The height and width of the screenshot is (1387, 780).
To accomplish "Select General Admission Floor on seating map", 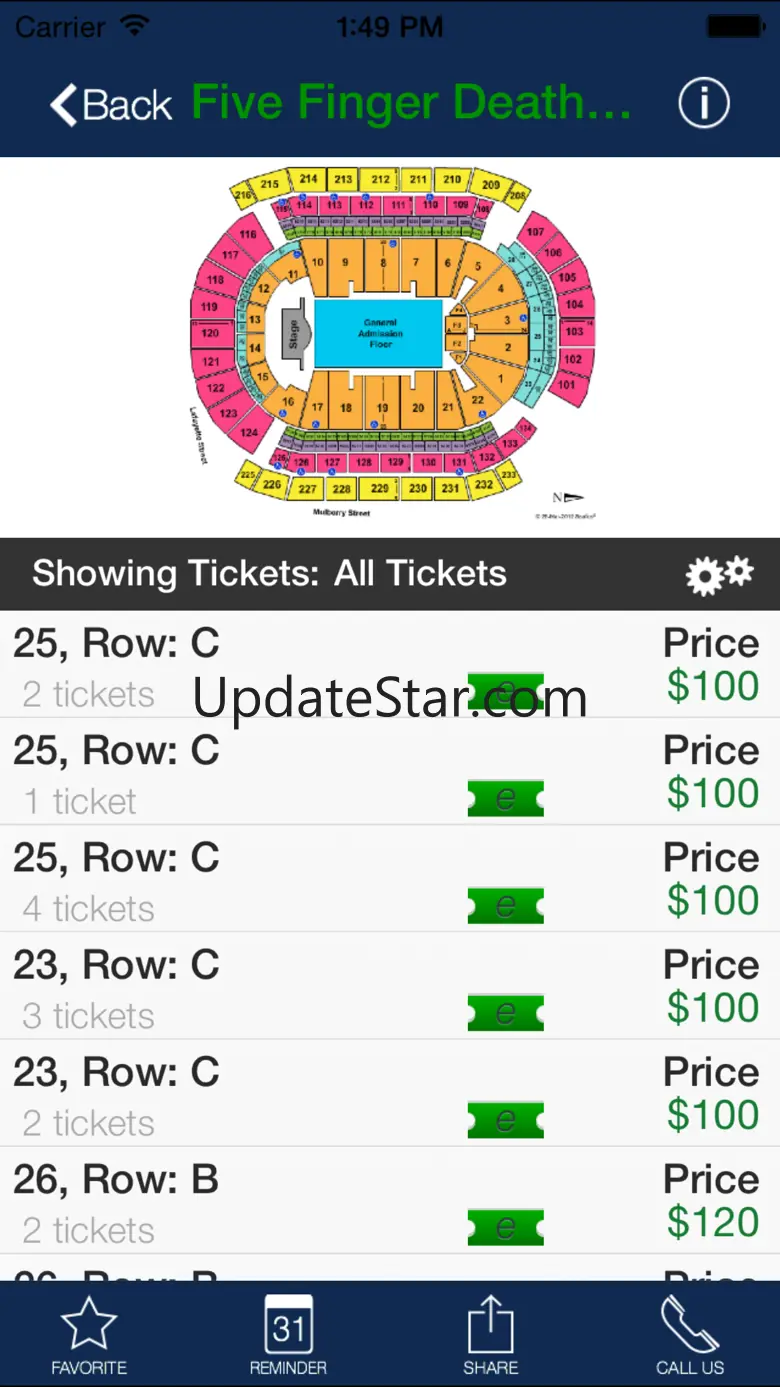I will tap(379, 333).
